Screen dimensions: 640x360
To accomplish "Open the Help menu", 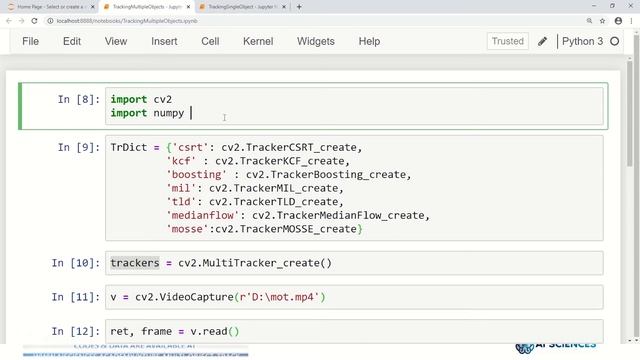I will [x=369, y=41].
